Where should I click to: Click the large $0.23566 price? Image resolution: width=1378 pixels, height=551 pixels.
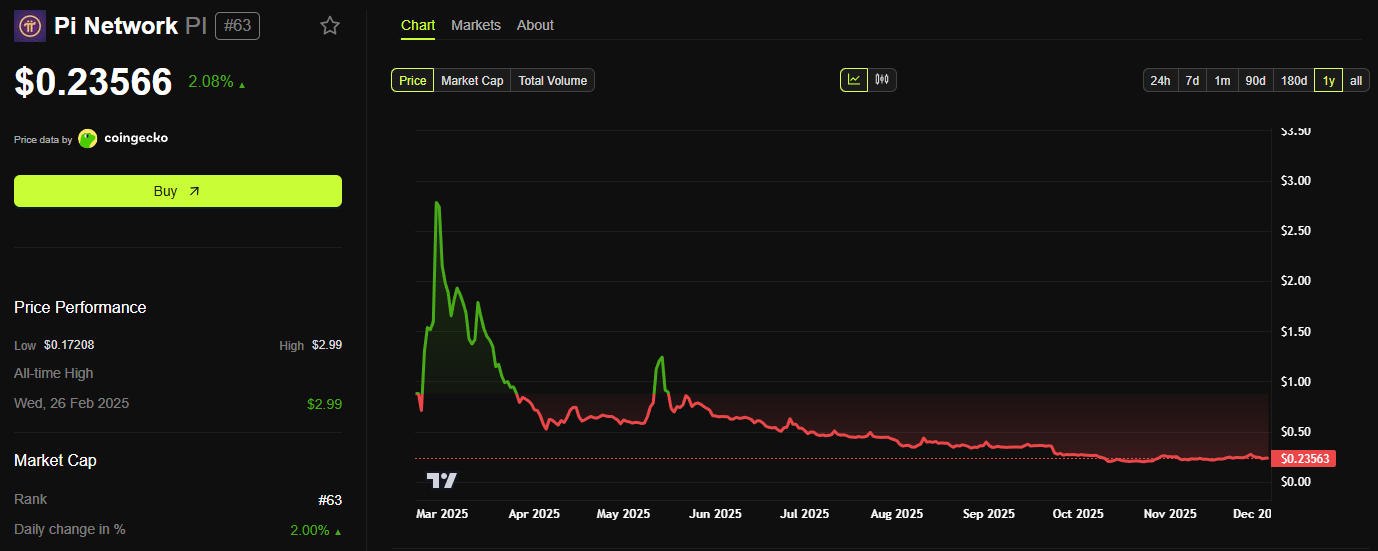(93, 82)
